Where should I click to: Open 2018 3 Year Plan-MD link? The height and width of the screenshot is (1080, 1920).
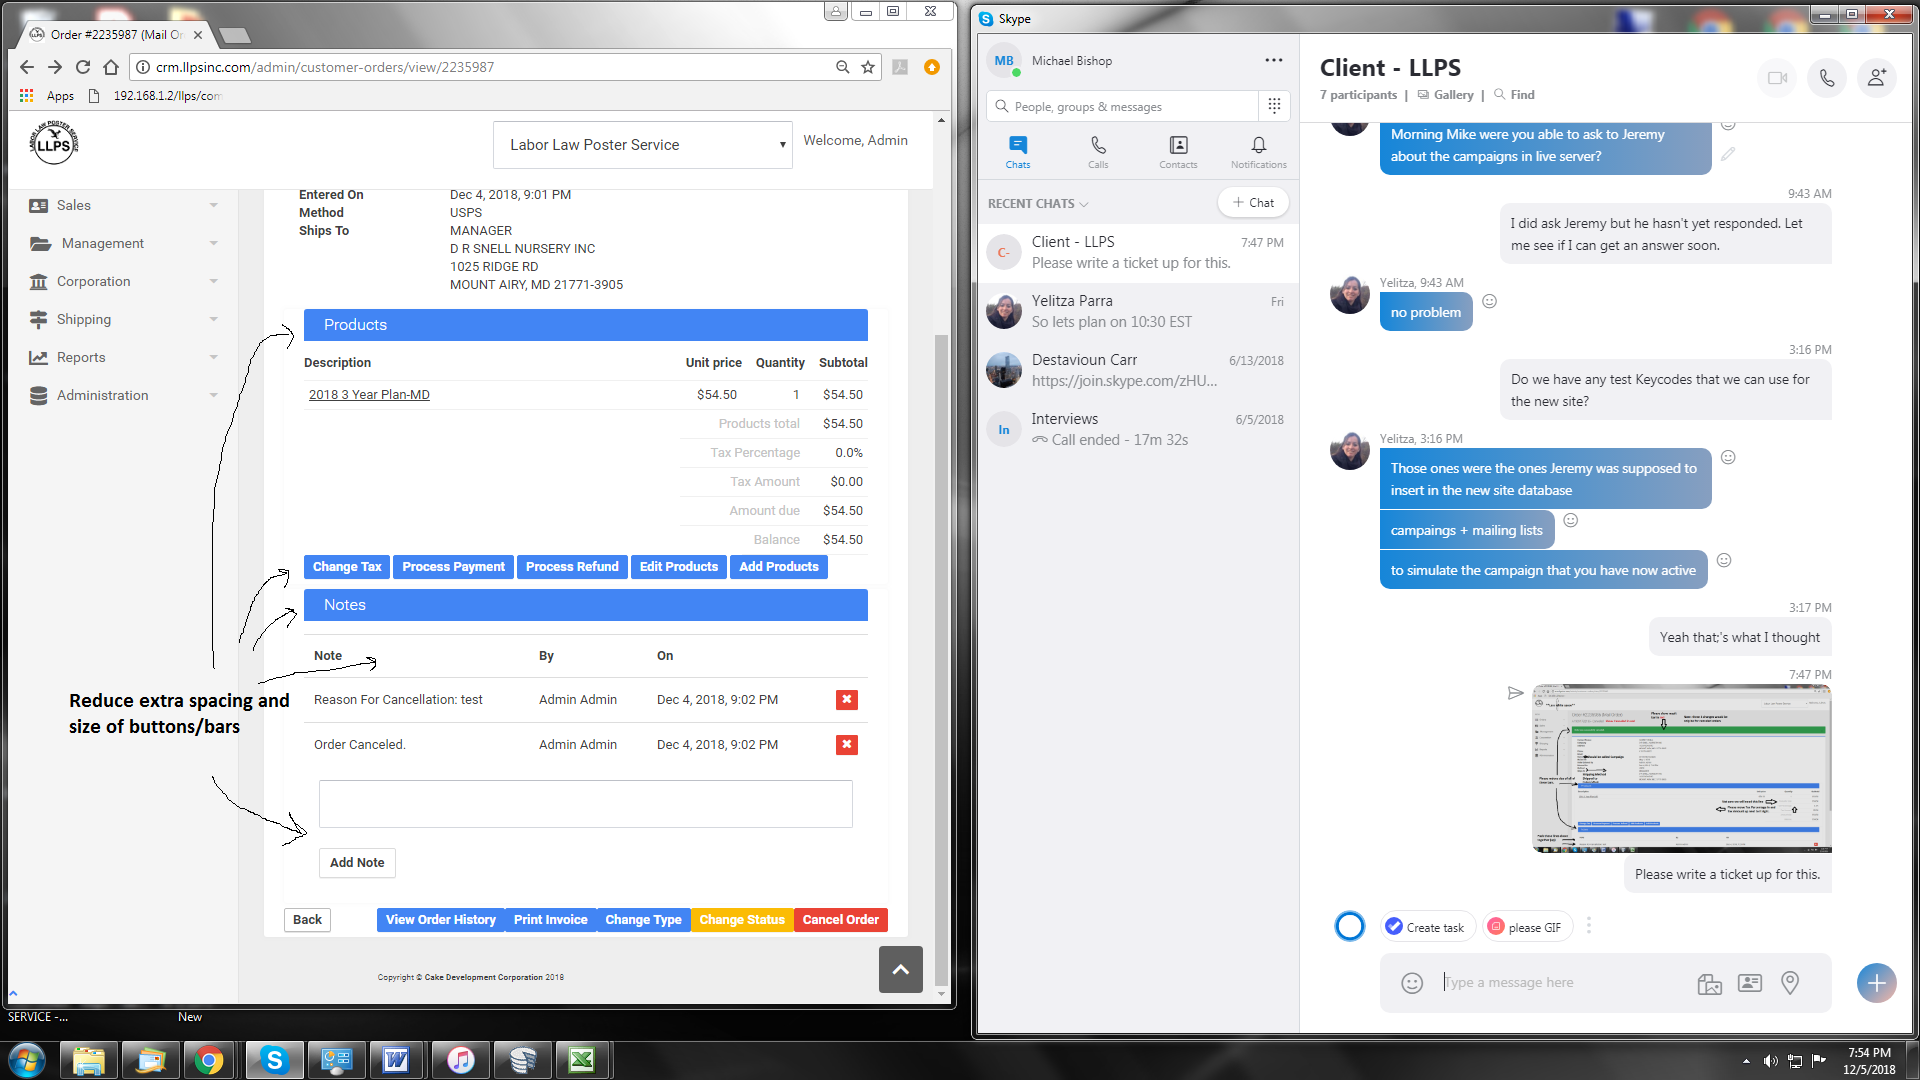tap(369, 395)
